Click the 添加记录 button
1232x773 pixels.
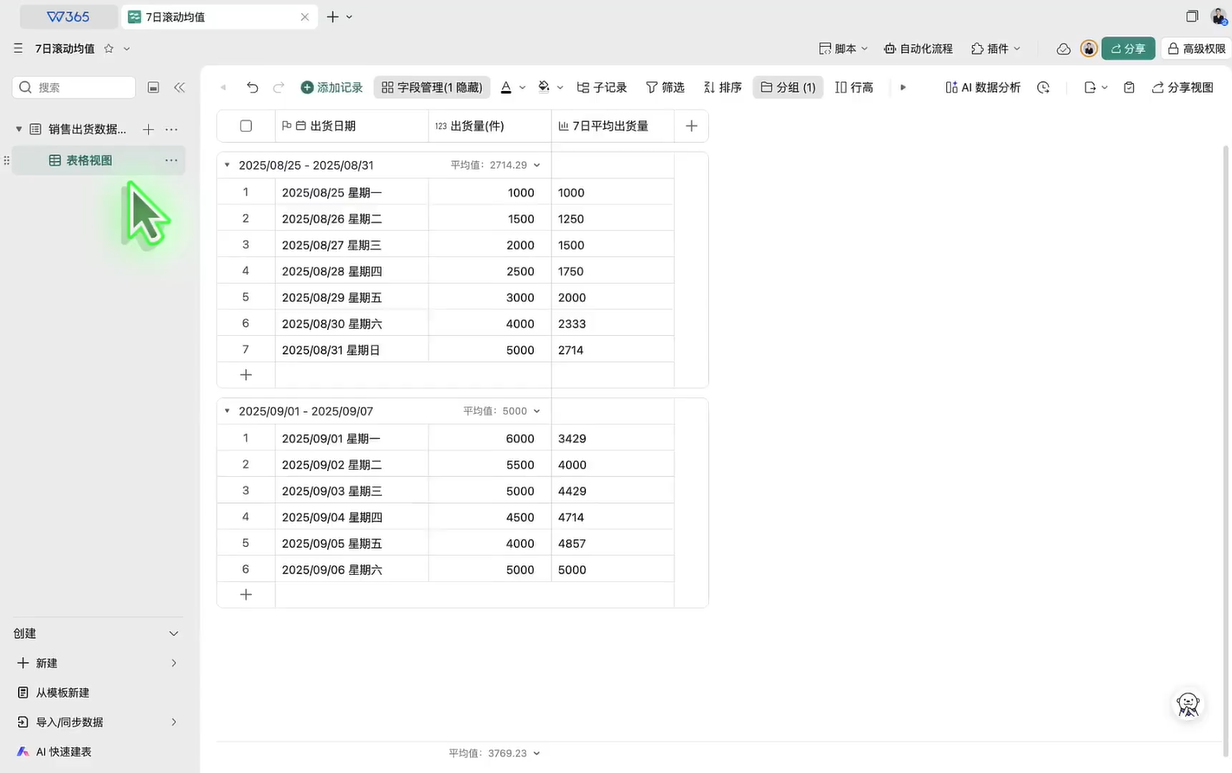click(x=332, y=88)
